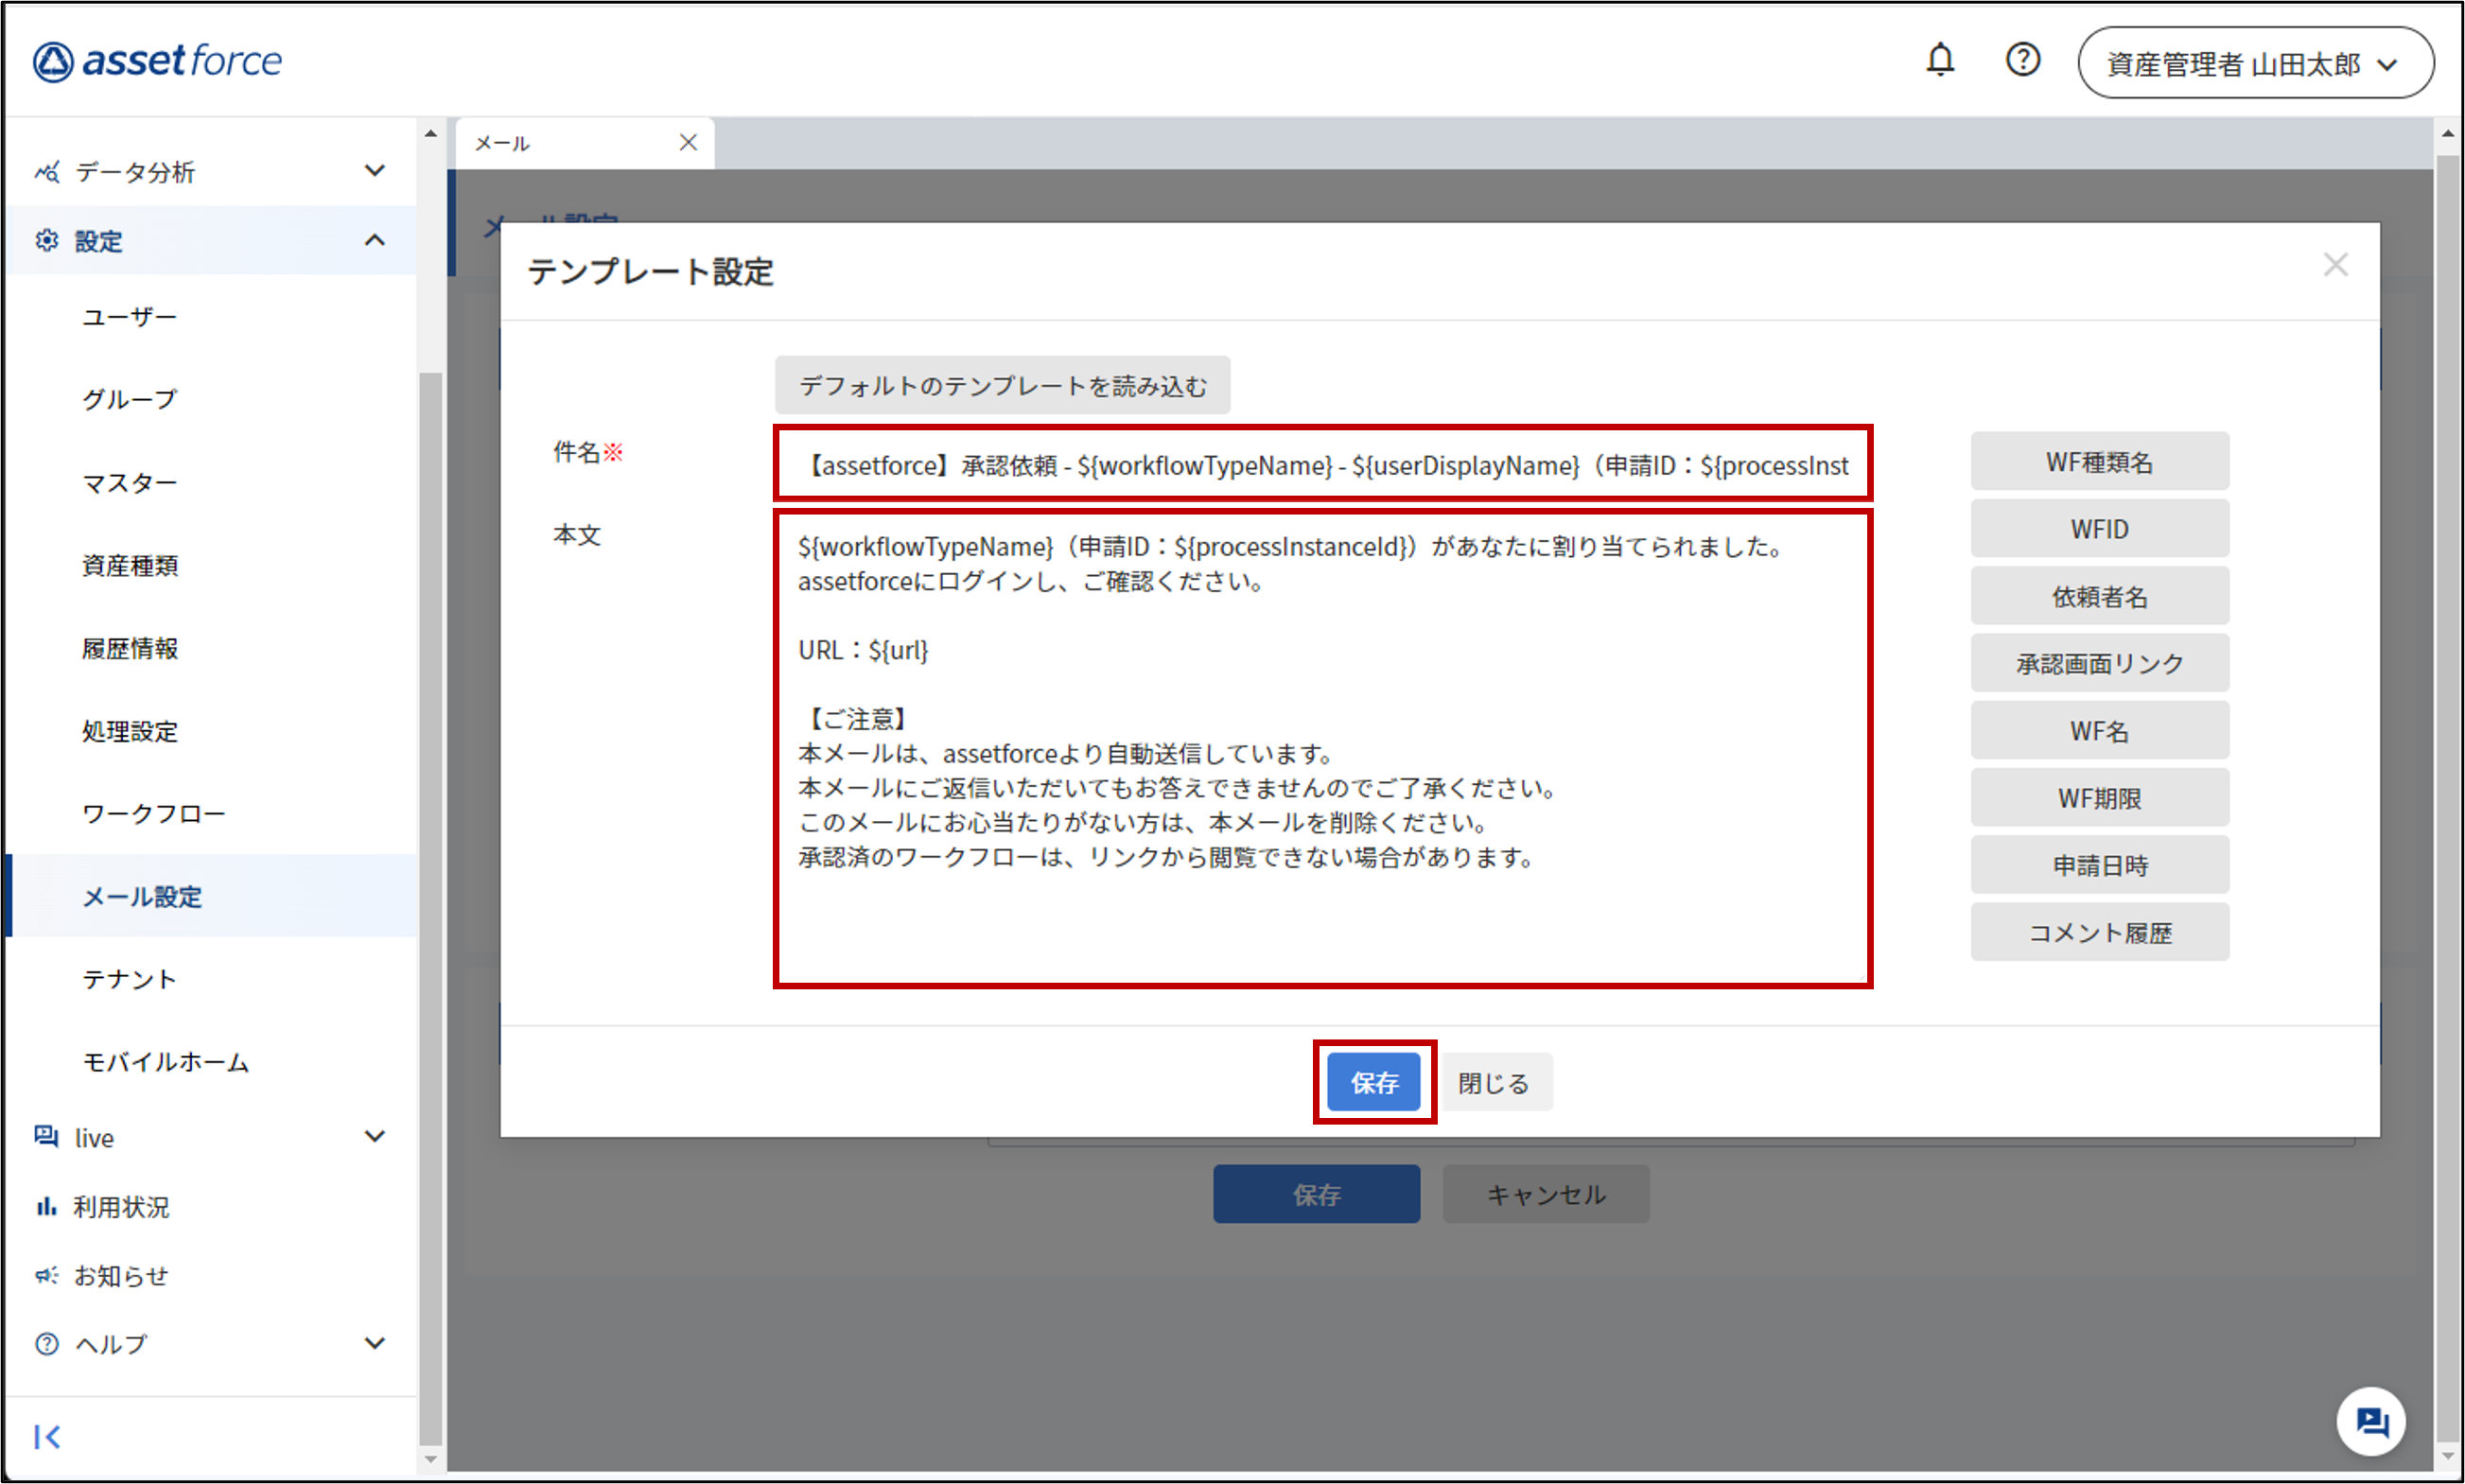
Task: Save the template with dialog 保存 button
Action: click(1374, 1082)
